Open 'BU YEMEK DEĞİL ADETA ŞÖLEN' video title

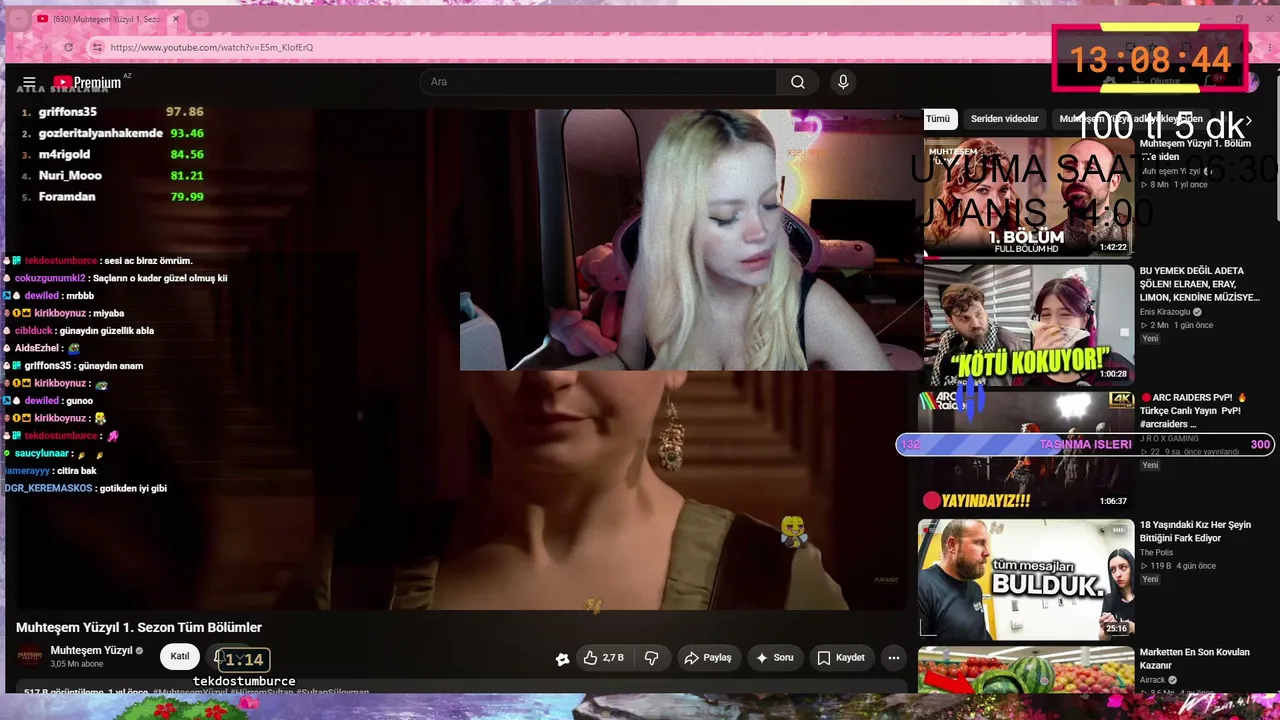(x=1199, y=284)
